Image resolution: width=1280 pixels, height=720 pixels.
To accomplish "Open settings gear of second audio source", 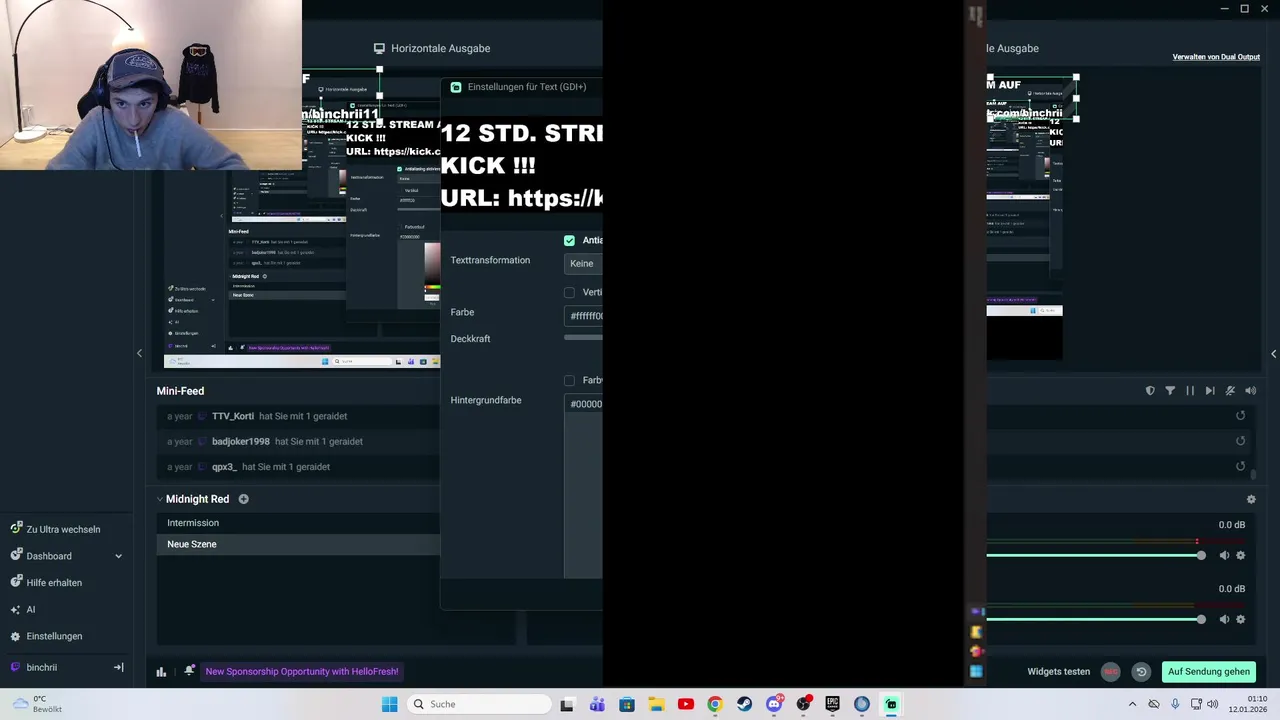I will tap(1241, 619).
